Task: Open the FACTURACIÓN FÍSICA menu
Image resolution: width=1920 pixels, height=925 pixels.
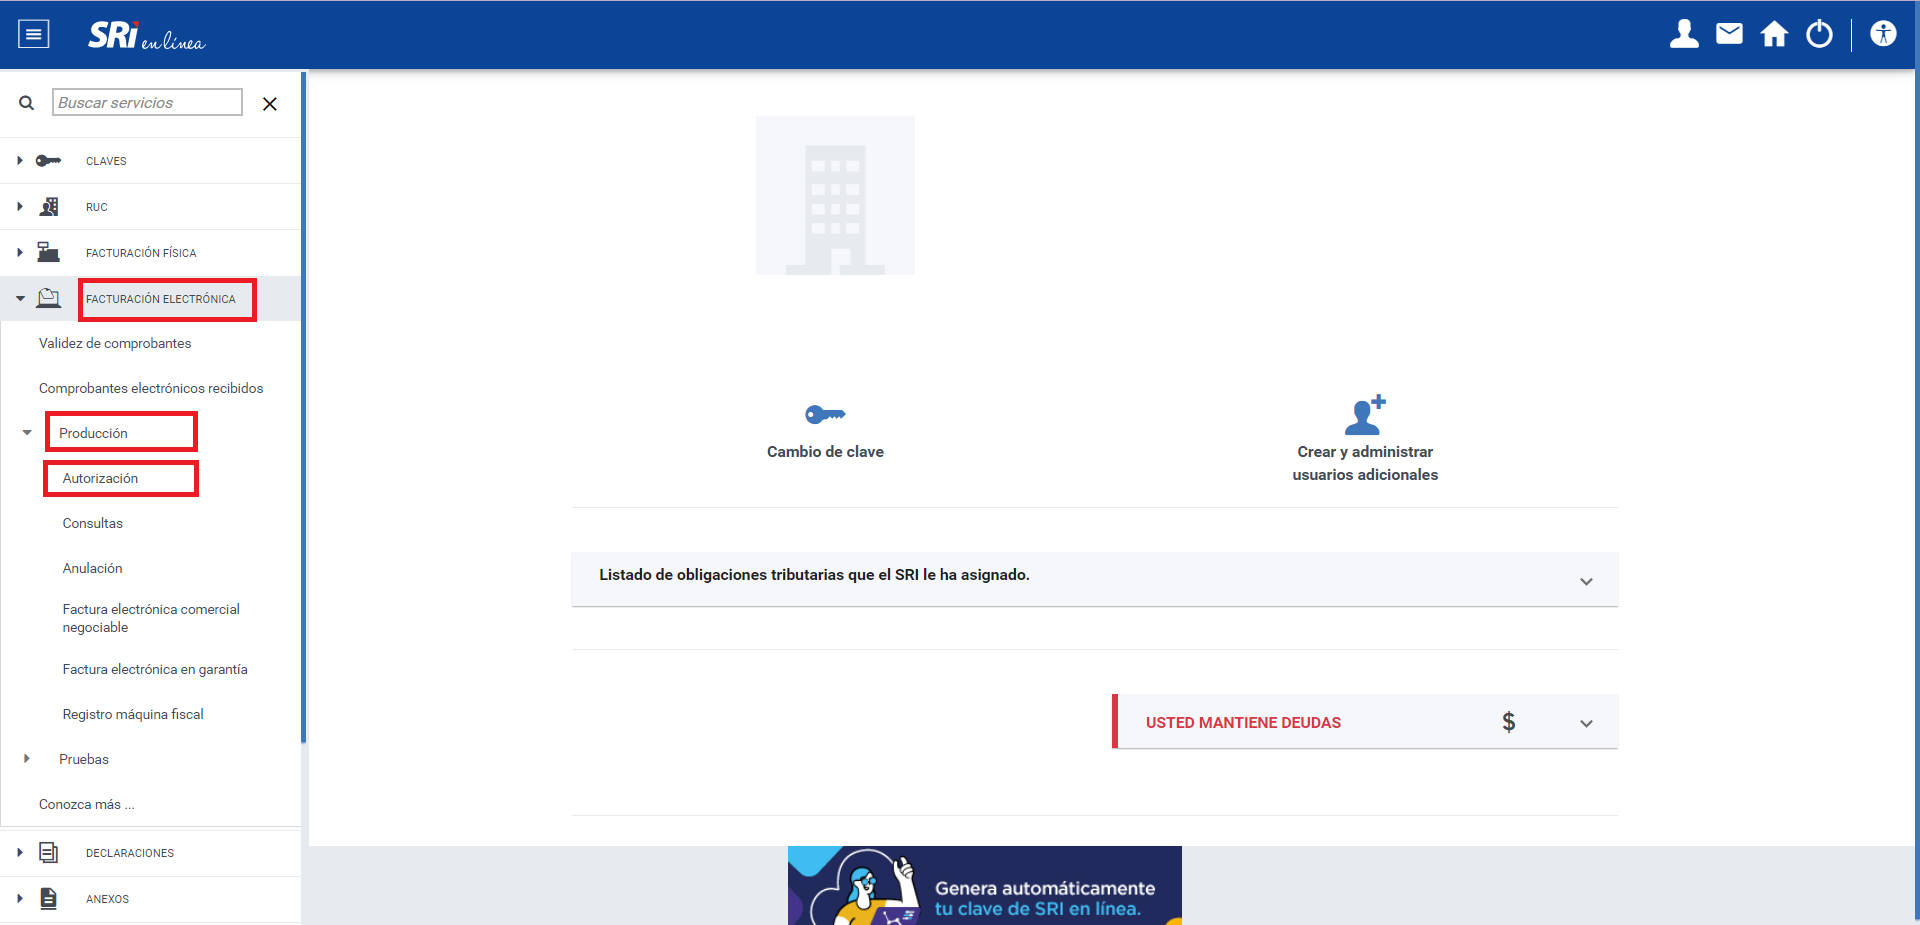Action: point(141,253)
